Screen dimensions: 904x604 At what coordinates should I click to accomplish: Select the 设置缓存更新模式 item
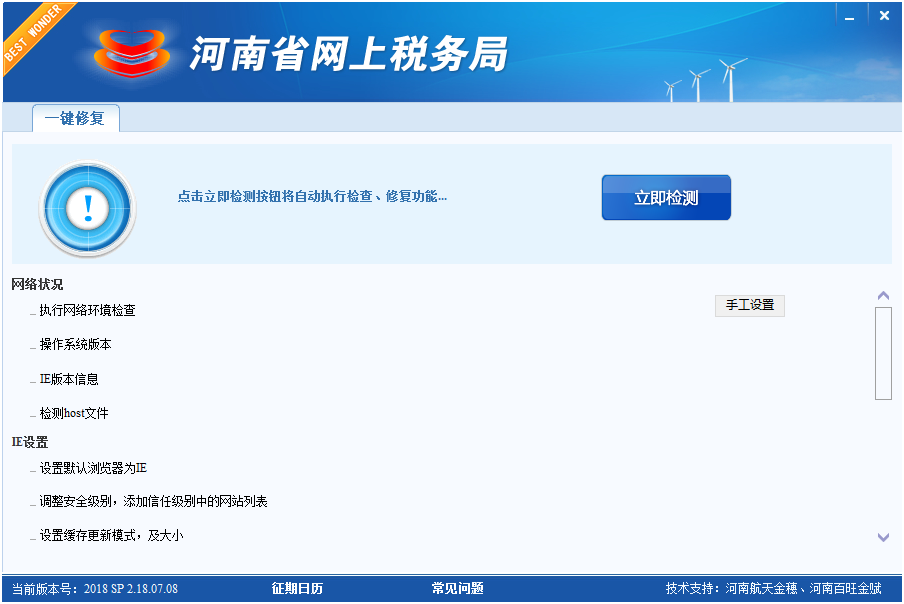tap(110, 536)
